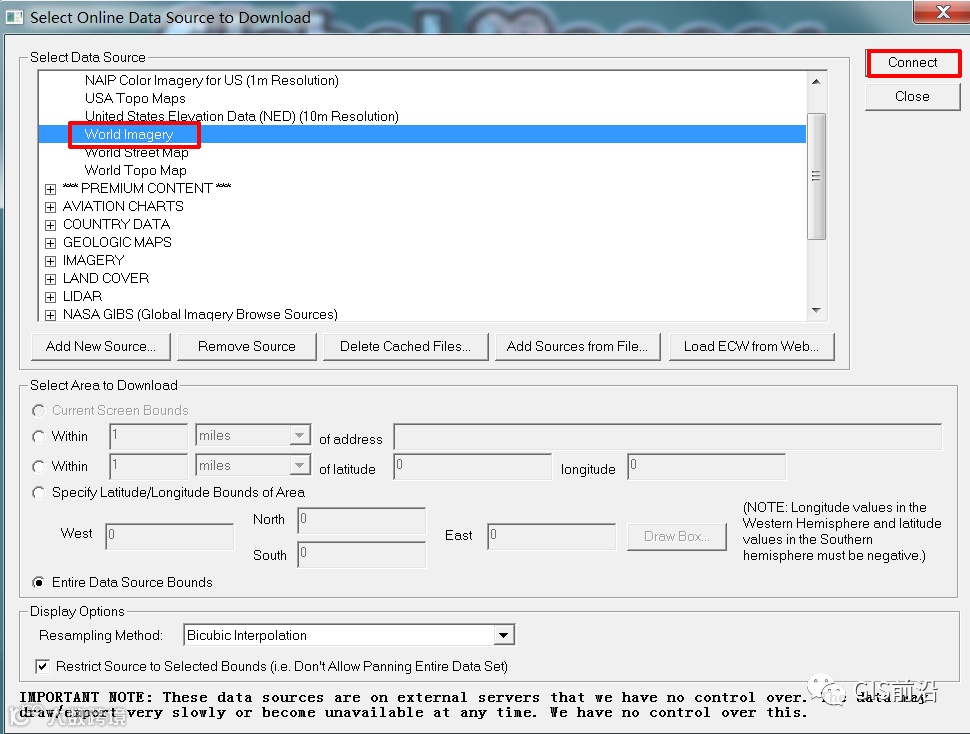Screen dimensions: 970x734
Task: Click Load ECW from Web button
Action: click(x=751, y=346)
